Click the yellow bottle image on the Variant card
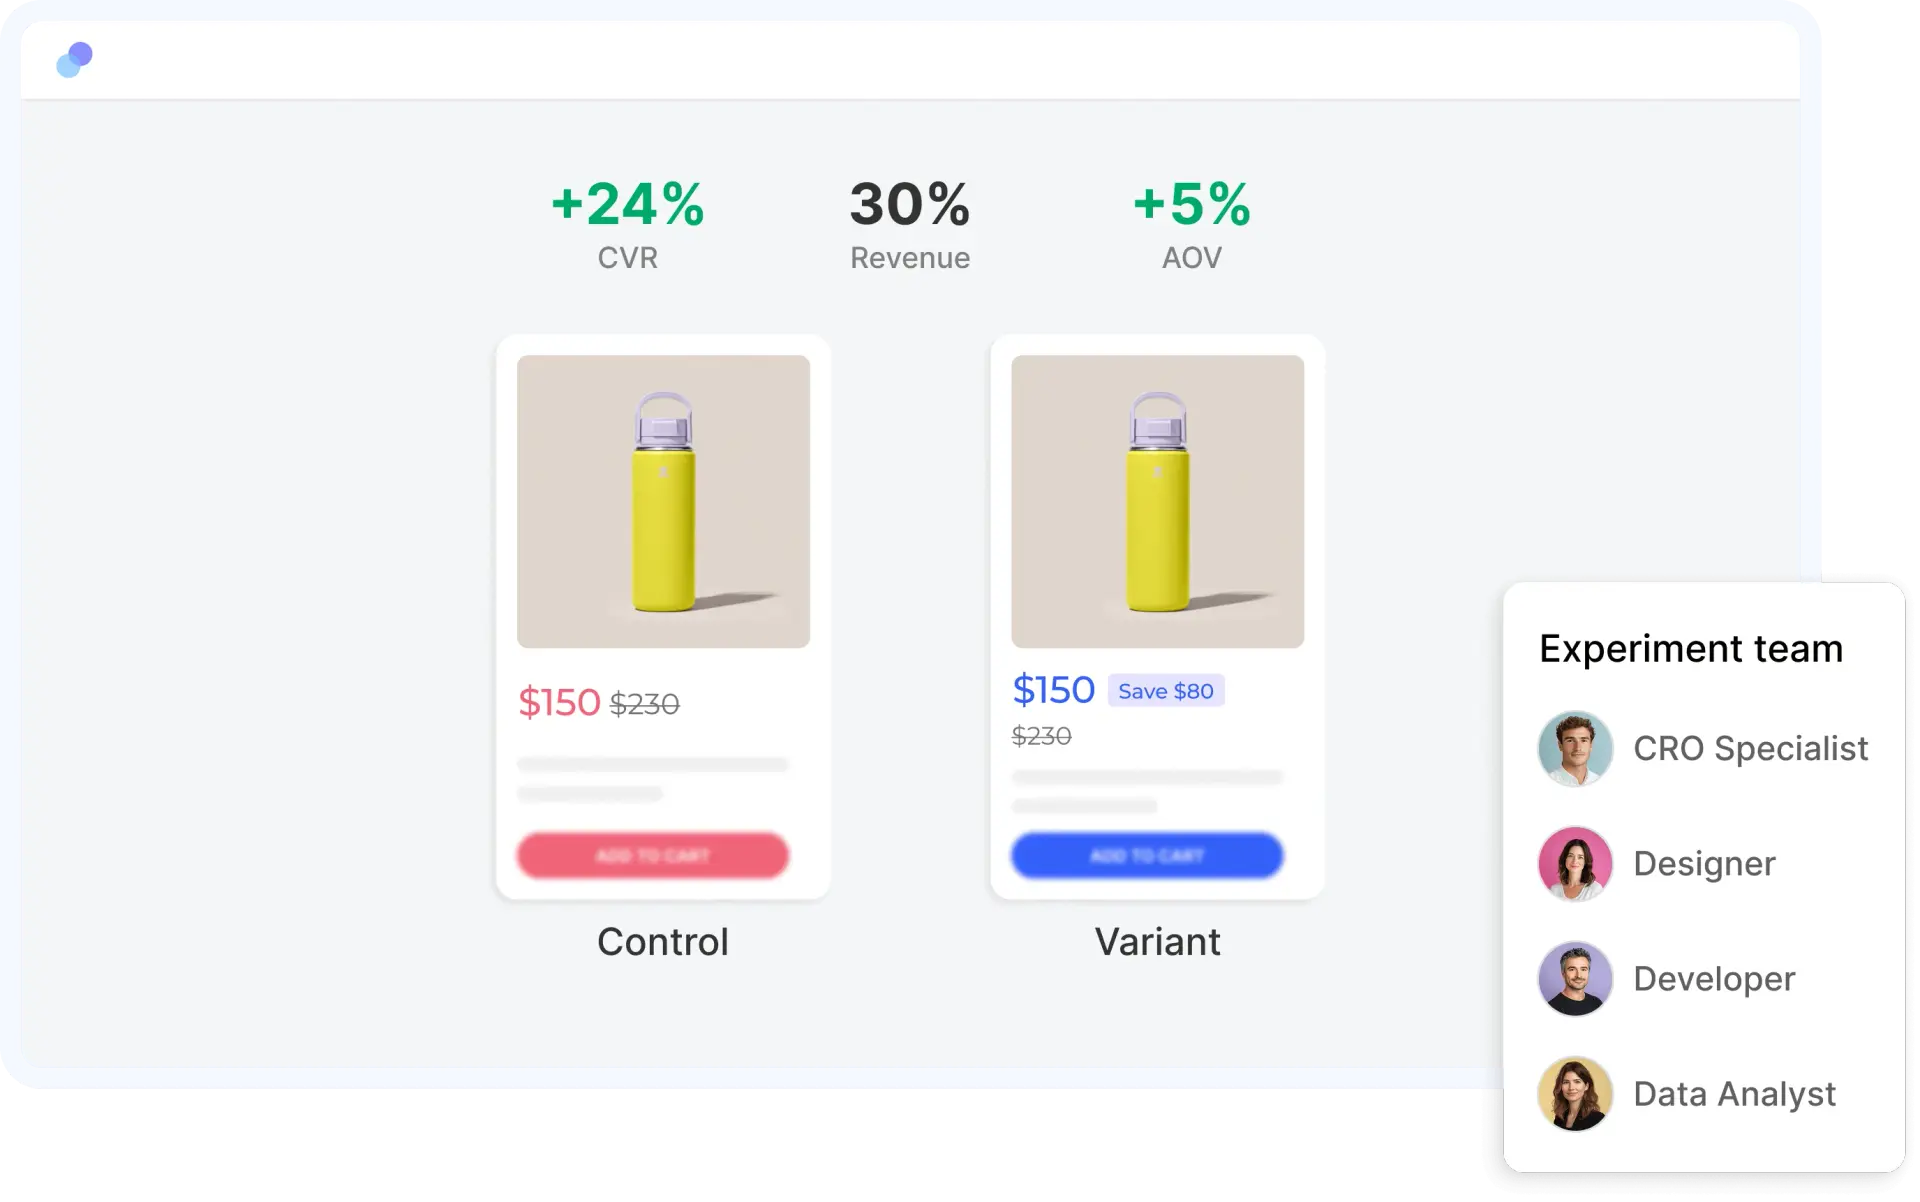Screen dimensions: 1920x1202 click(1157, 500)
